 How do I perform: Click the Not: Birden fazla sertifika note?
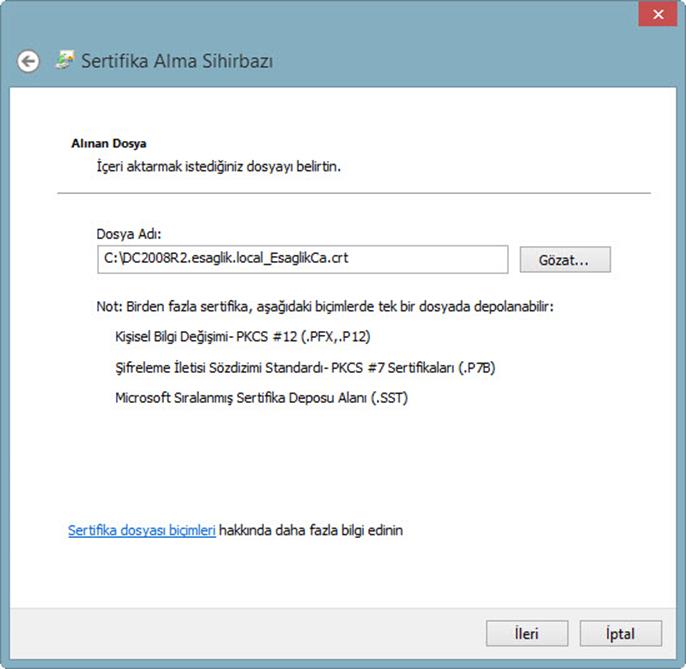(x=325, y=307)
